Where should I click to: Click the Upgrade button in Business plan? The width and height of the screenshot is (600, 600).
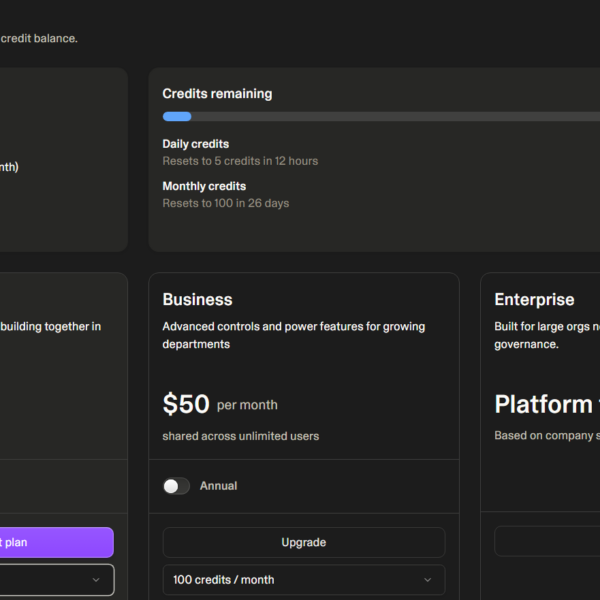click(303, 542)
